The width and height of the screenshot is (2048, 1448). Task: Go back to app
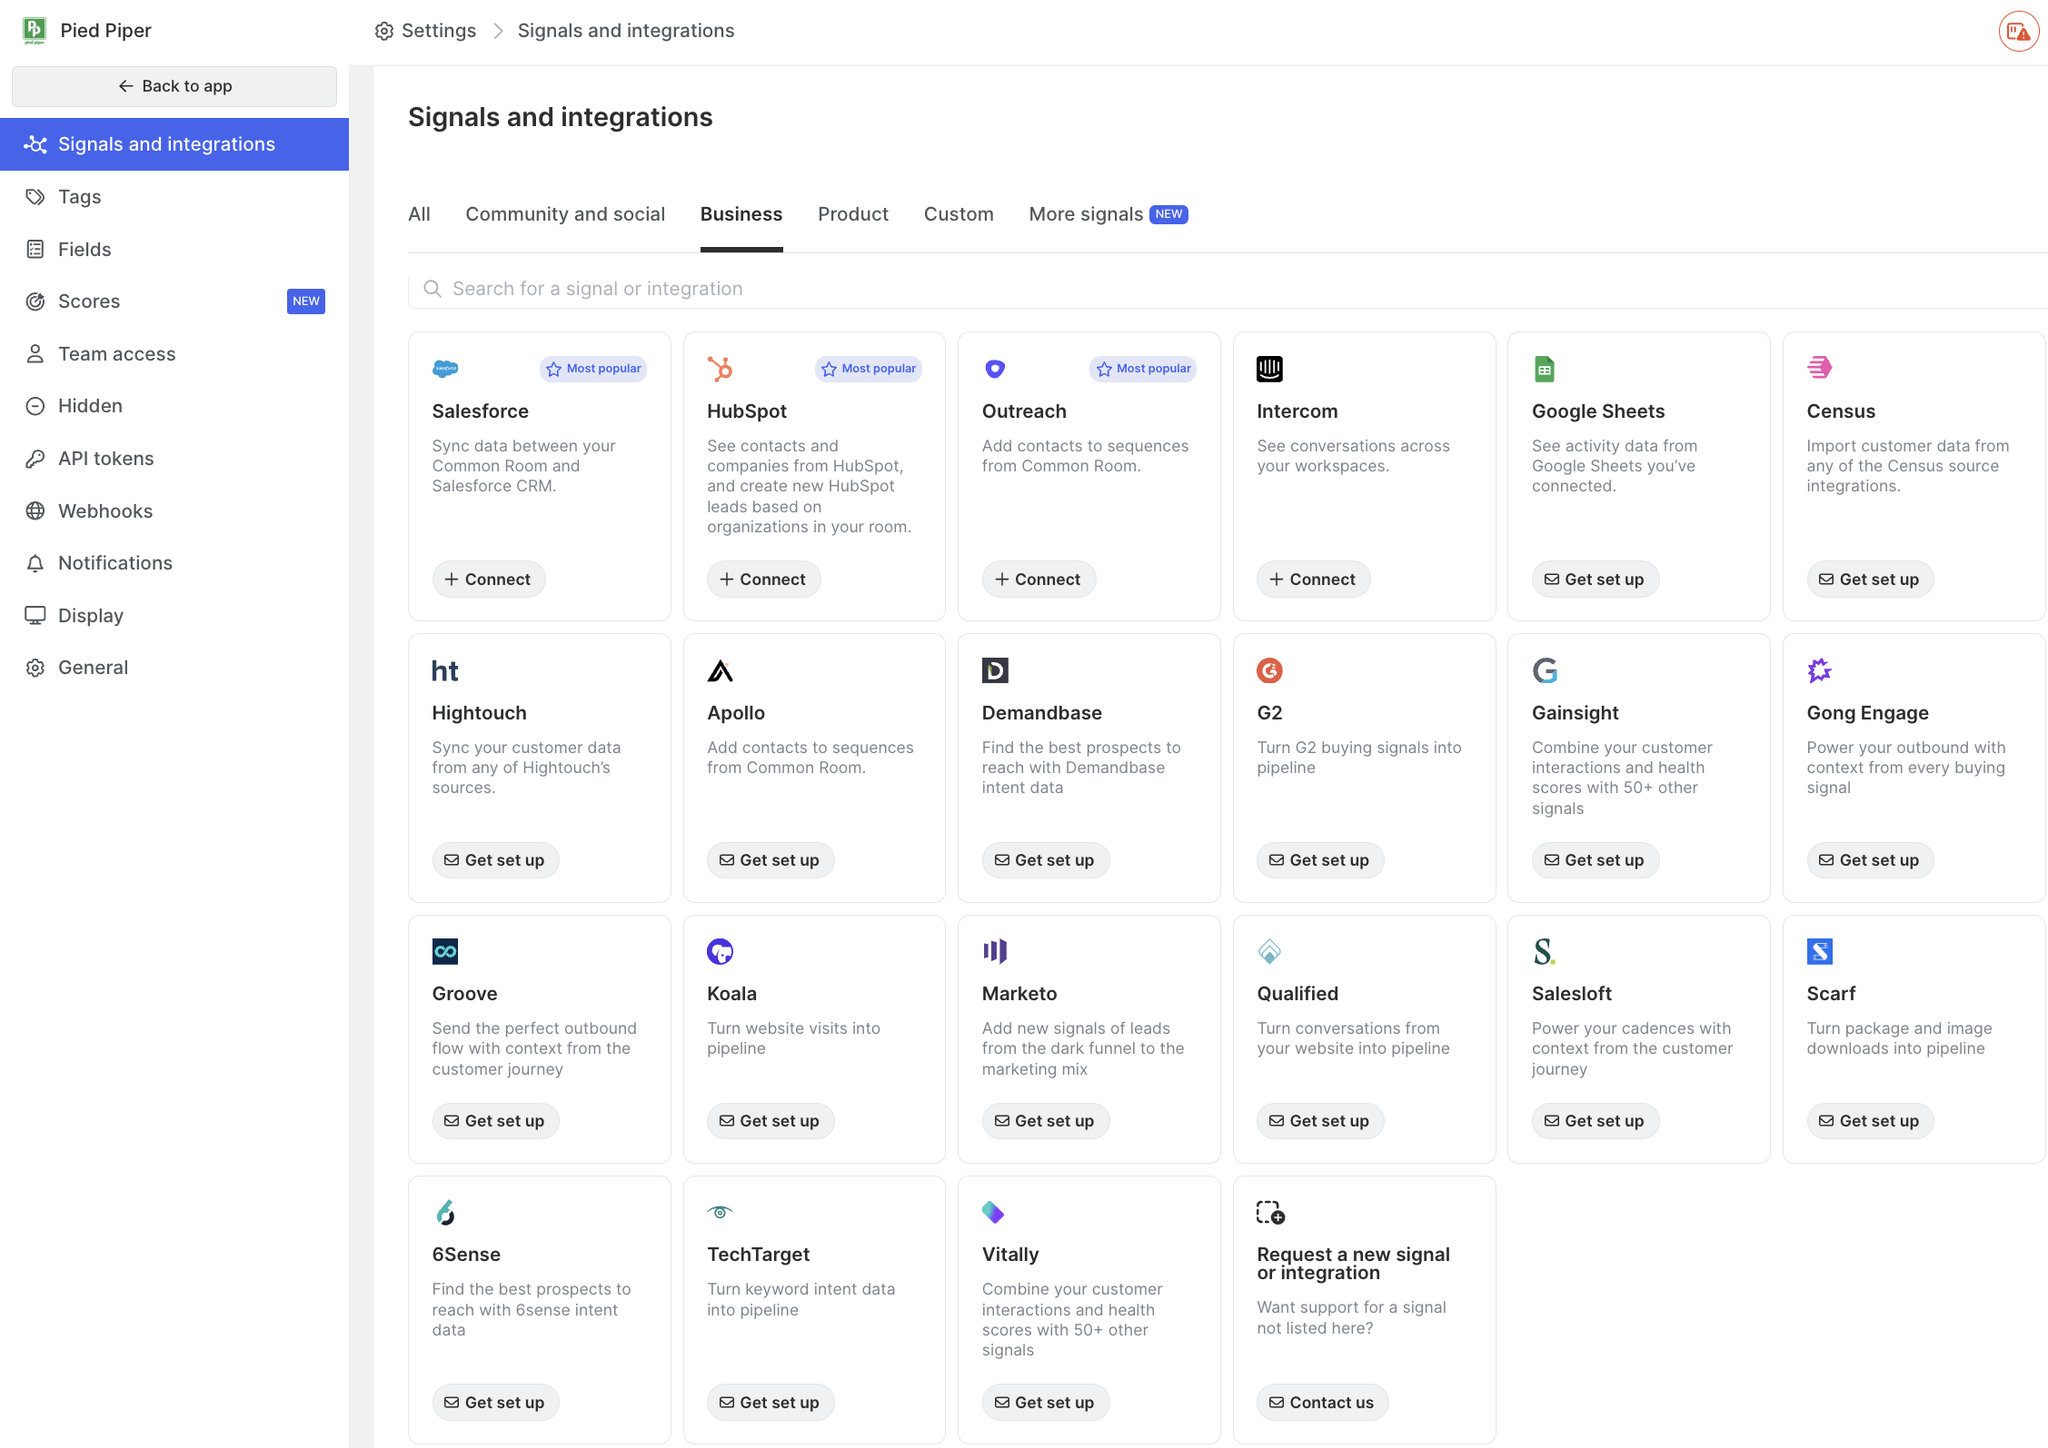(174, 86)
